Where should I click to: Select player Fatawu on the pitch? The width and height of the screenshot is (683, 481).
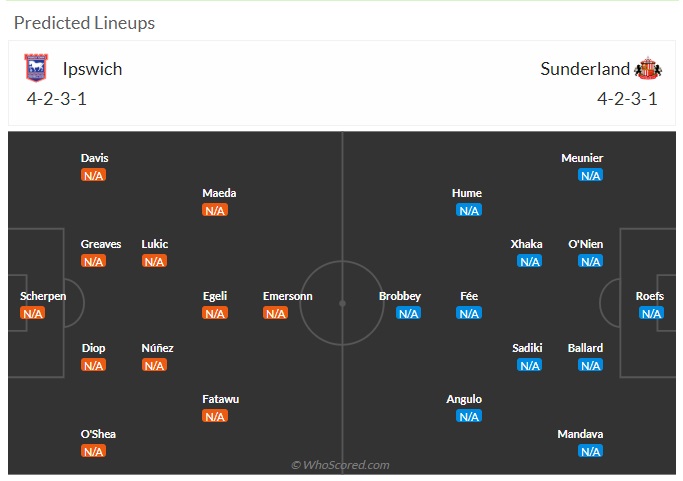tap(220, 399)
